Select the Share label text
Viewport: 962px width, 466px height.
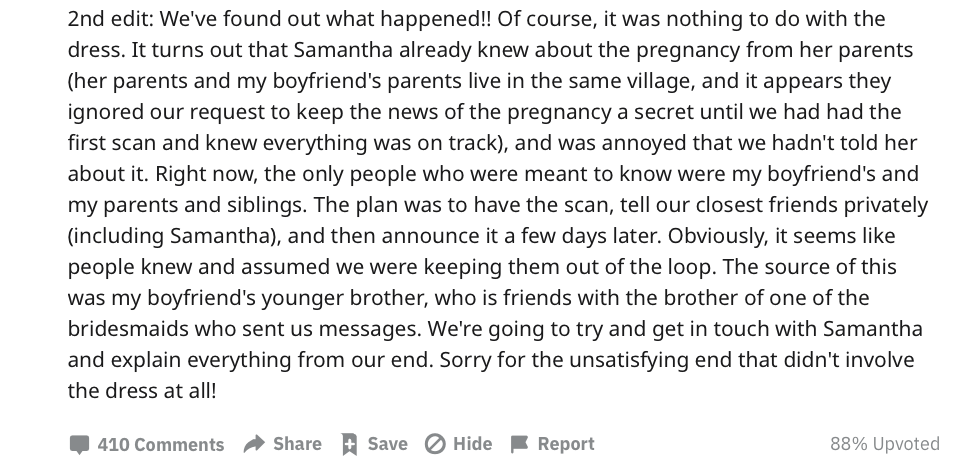coord(297,444)
